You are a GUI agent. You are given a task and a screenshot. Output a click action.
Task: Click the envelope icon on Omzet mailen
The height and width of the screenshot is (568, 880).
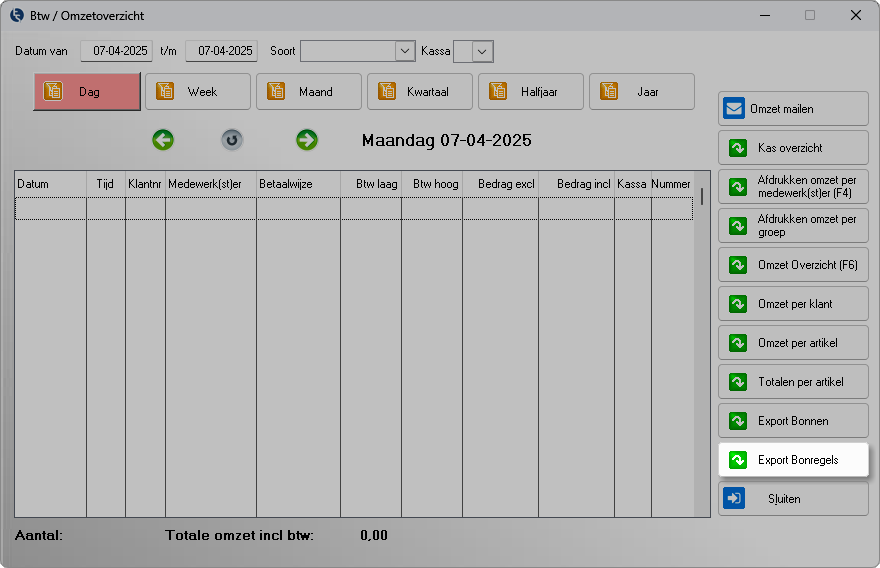734,108
